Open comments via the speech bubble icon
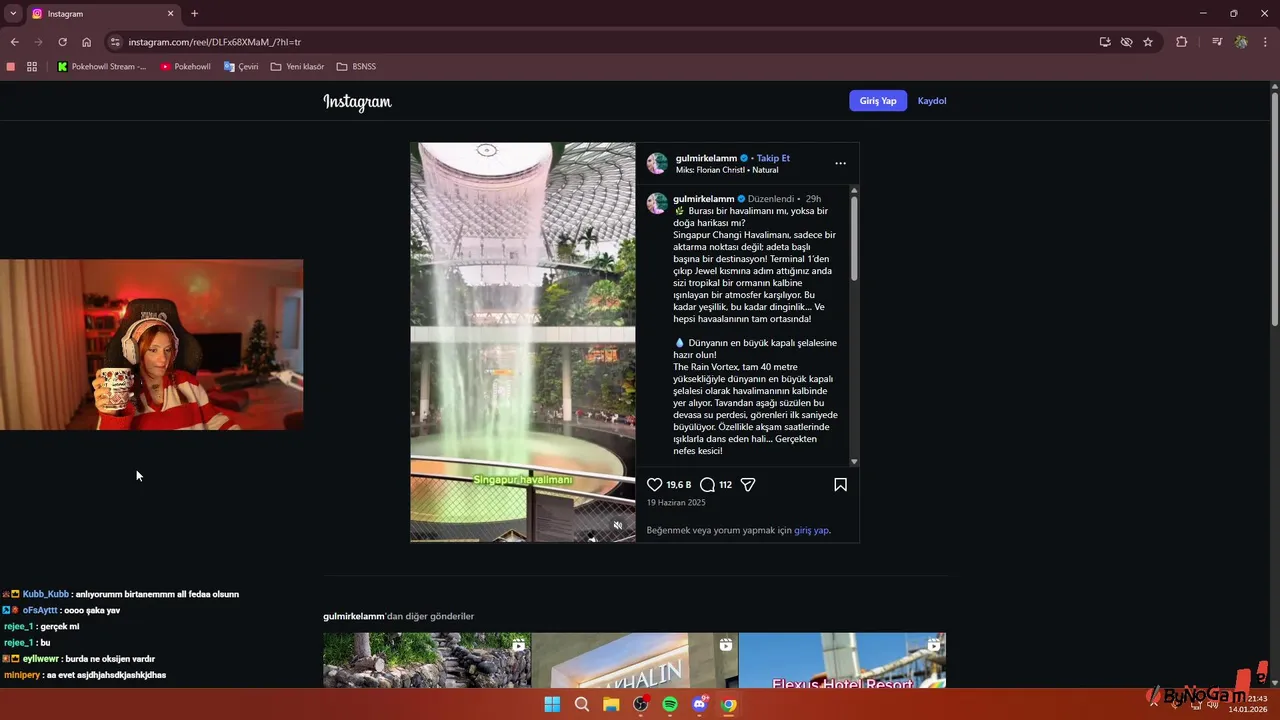1280x720 pixels. point(707,485)
